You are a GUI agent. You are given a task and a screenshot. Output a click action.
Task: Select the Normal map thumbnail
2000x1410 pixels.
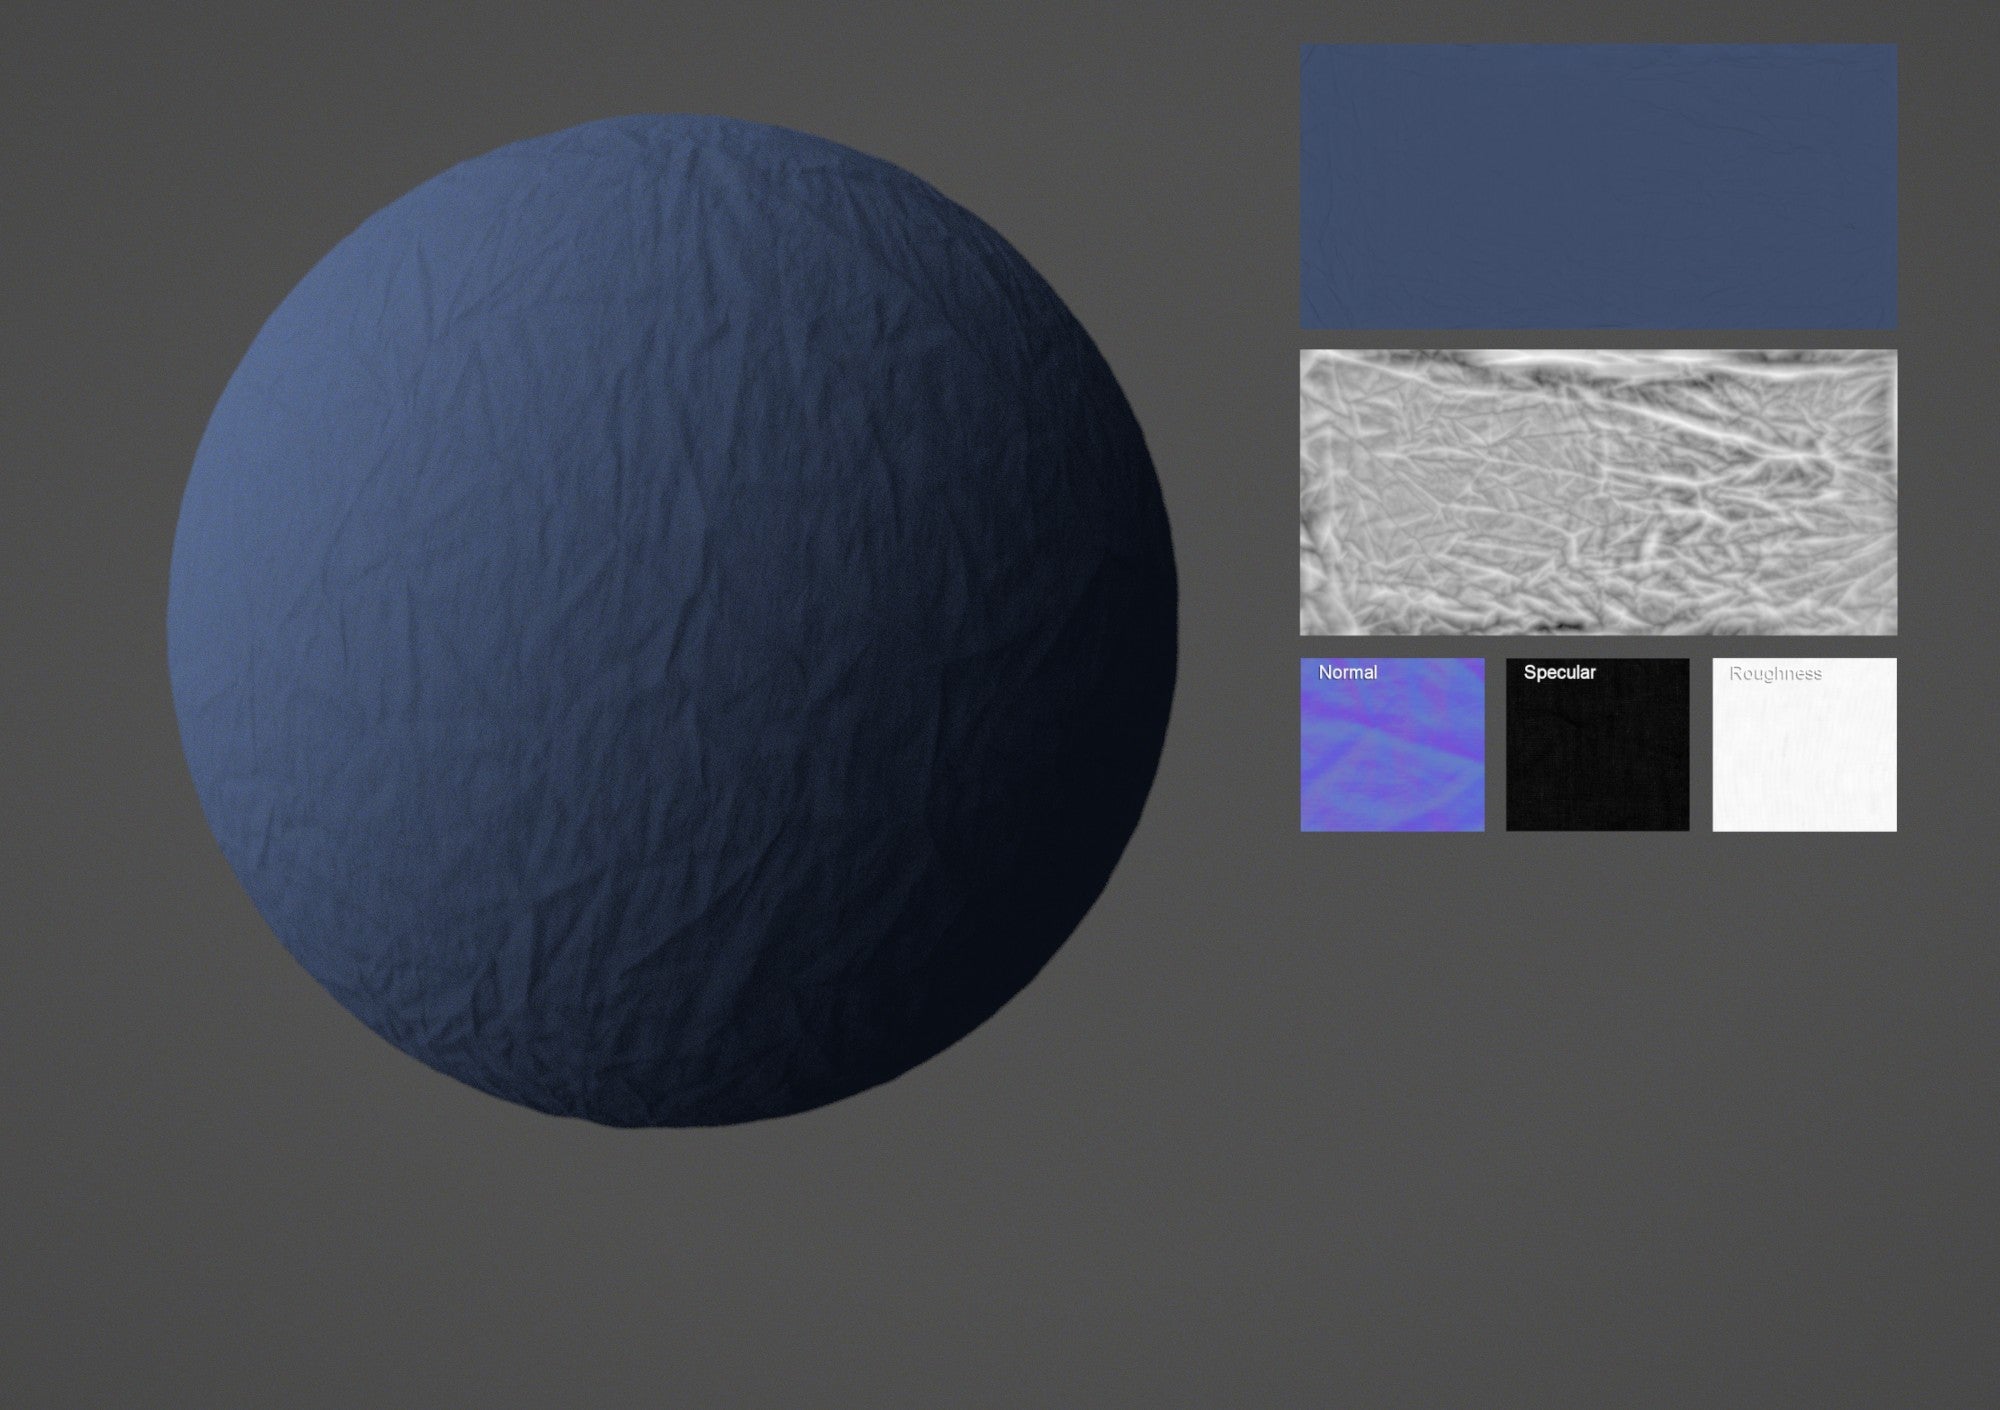1392,744
